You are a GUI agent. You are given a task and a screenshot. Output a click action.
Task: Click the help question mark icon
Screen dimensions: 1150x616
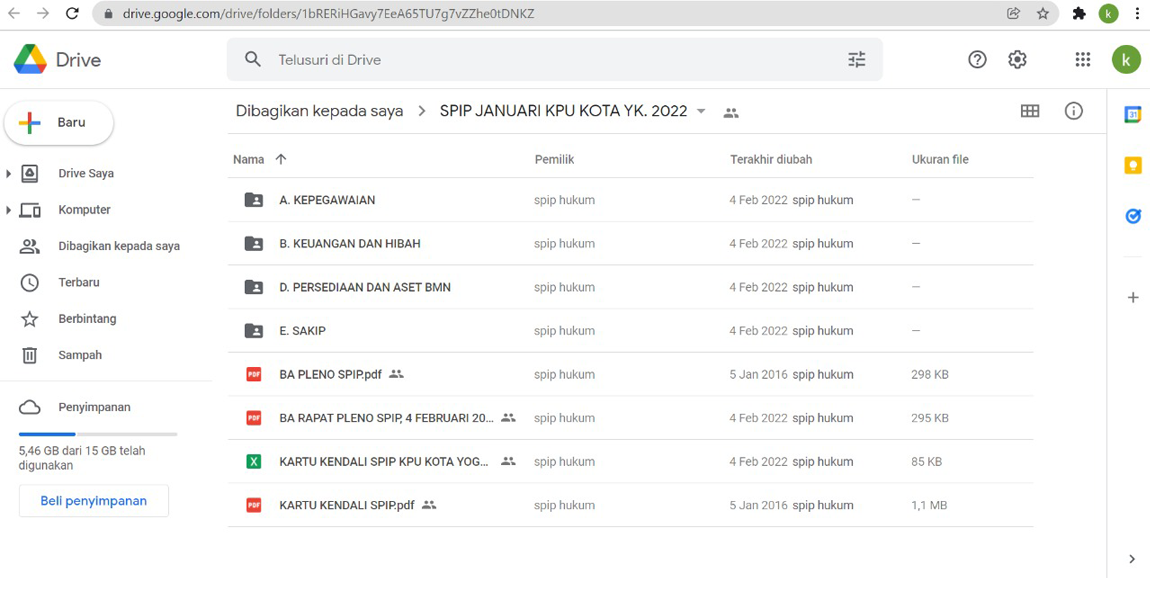[977, 60]
